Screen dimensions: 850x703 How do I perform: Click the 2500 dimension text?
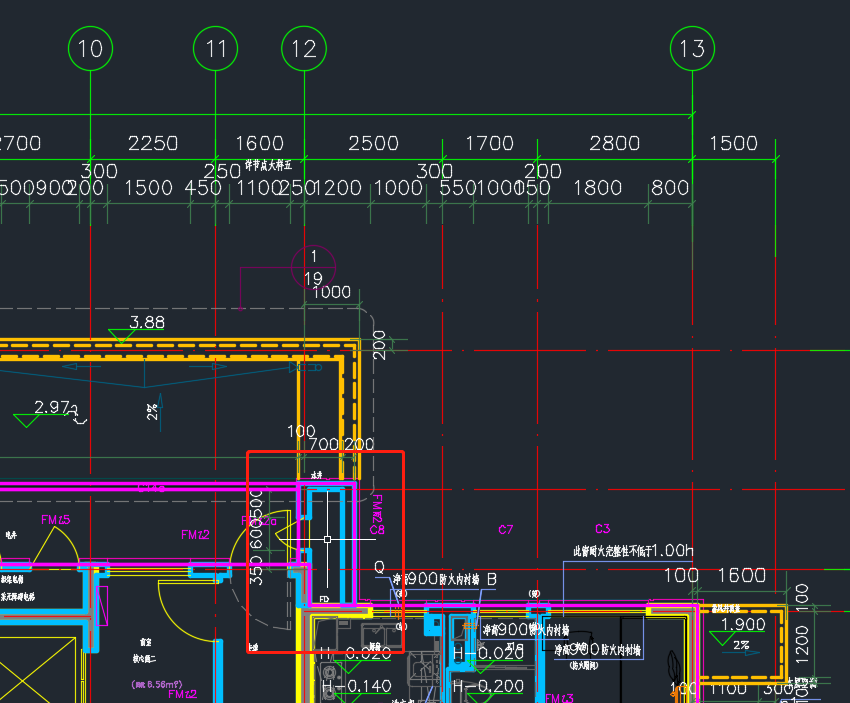click(374, 144)
